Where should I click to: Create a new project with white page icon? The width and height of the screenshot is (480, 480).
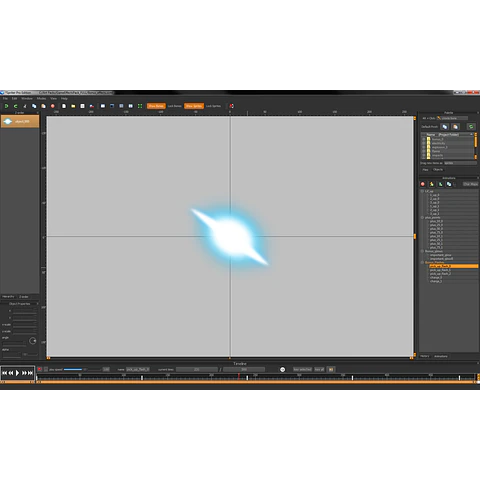click(x=64, y=106)
